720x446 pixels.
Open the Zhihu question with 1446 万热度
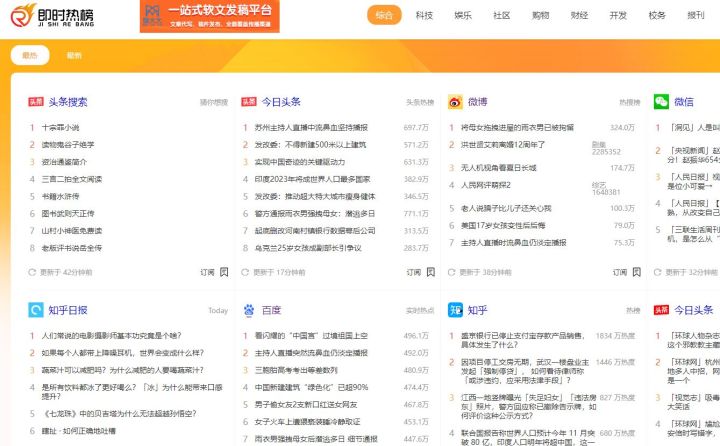(525, 371)
